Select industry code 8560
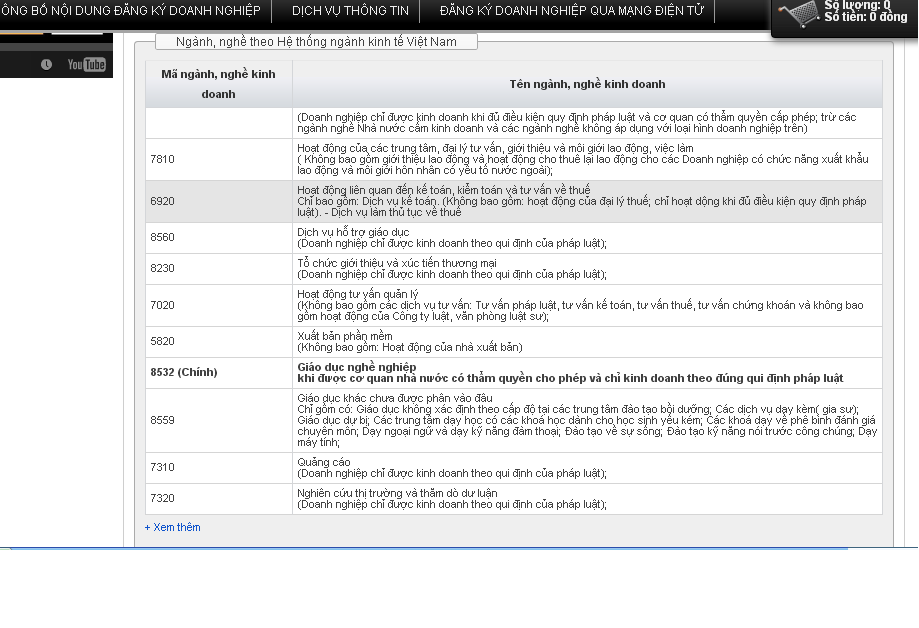The image size is (919, 628). (x=162, y=237)
